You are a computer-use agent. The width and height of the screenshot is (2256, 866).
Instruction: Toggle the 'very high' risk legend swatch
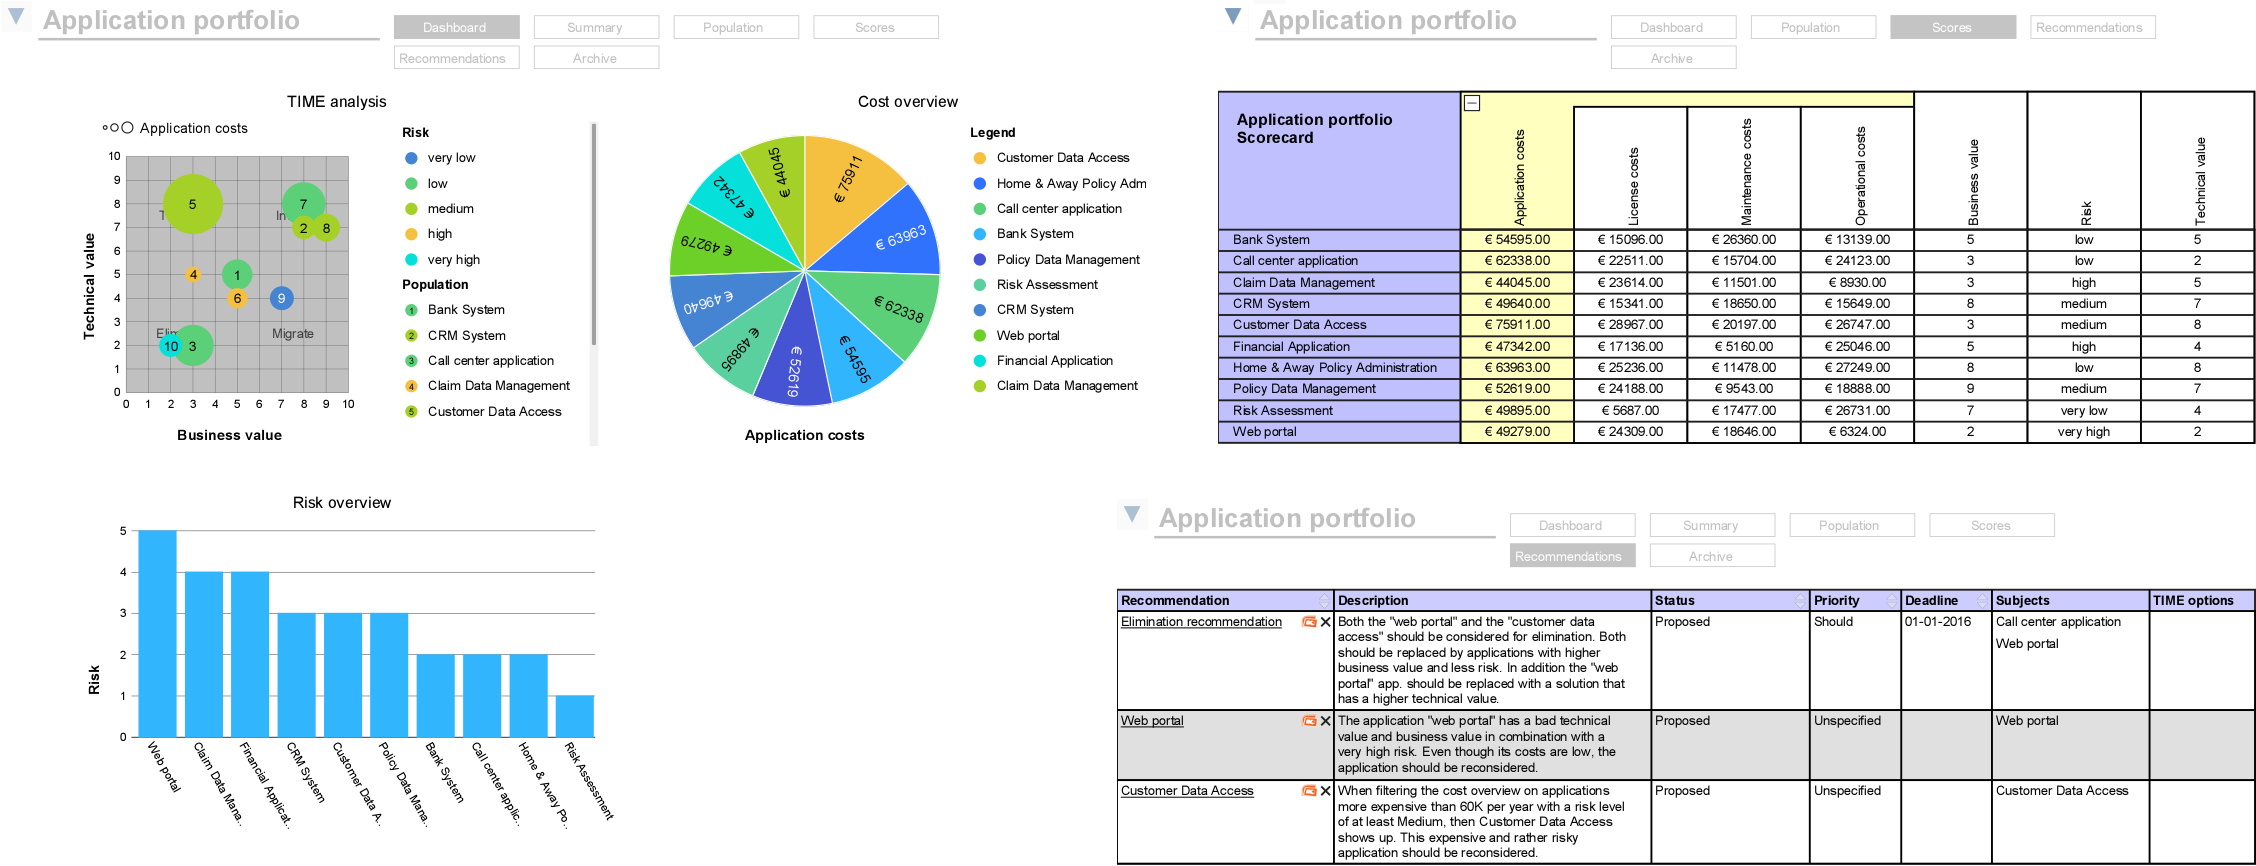click(411, 260)
